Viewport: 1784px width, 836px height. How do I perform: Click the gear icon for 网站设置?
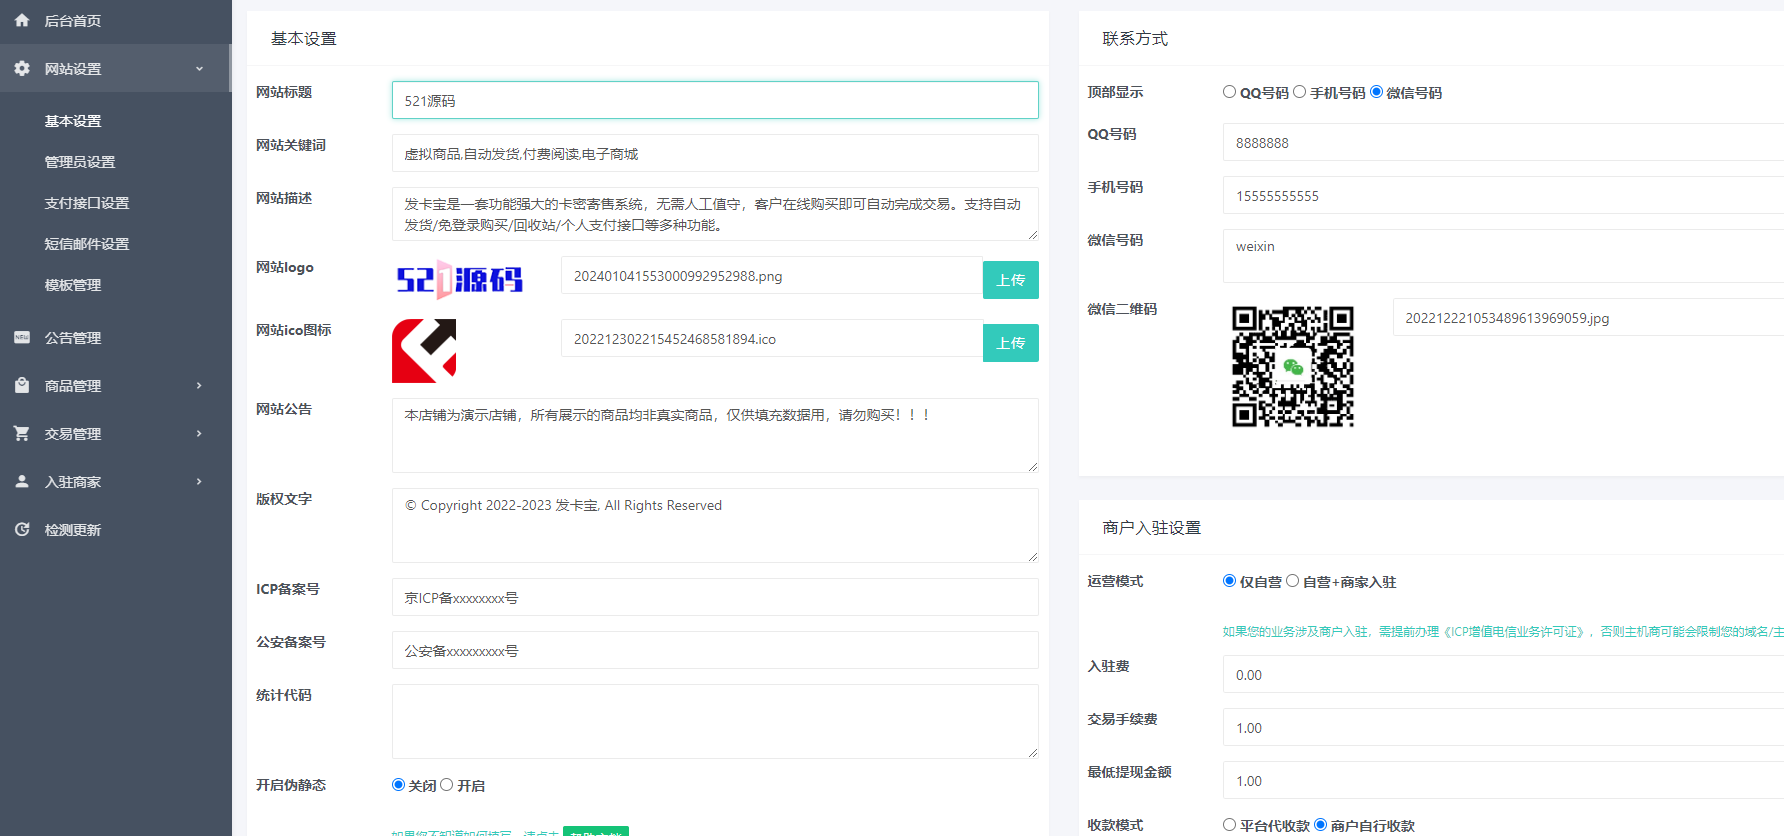point(22,68)
